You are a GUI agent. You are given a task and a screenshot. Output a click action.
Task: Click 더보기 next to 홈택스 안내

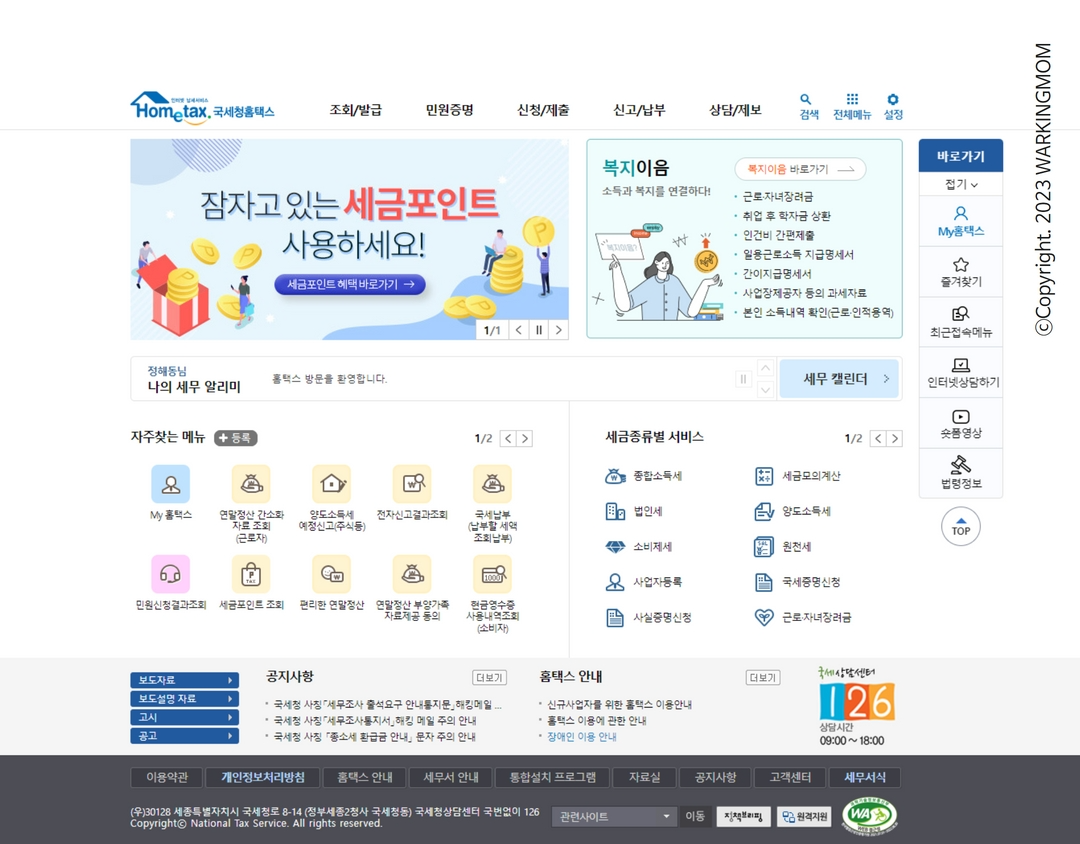[x=763, y=678]
